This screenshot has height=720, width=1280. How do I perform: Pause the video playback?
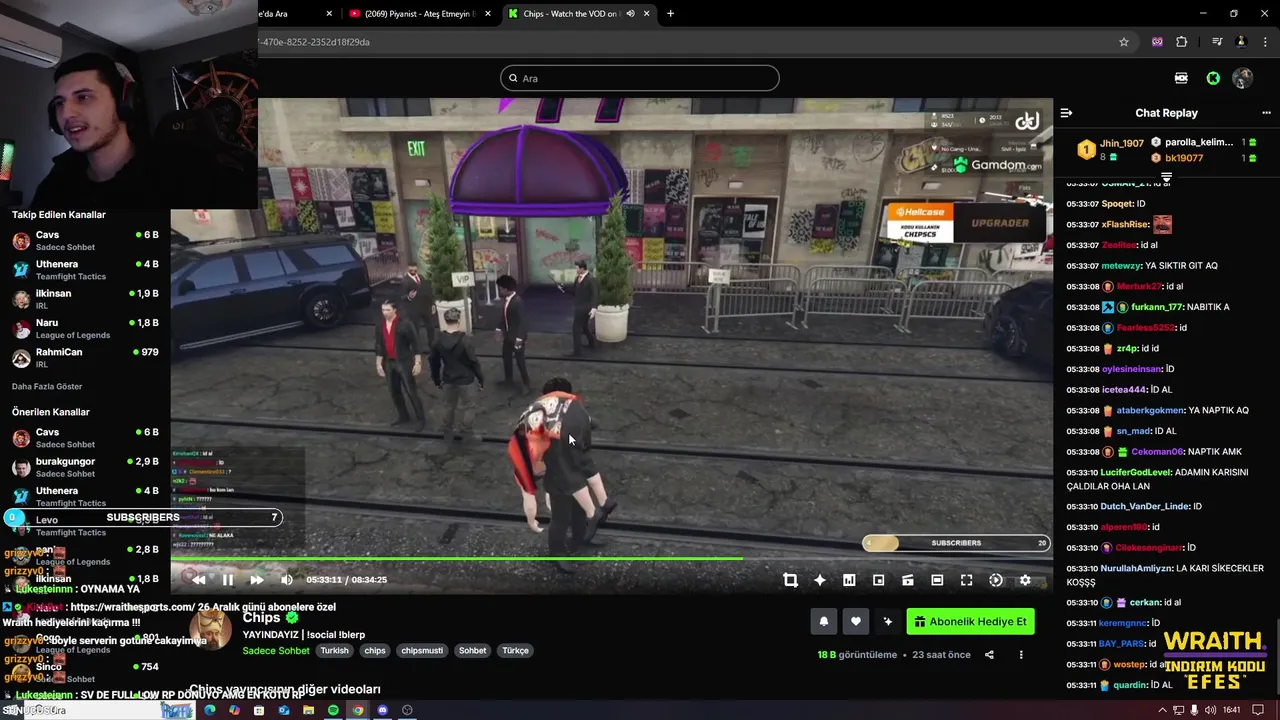(228, 580)
